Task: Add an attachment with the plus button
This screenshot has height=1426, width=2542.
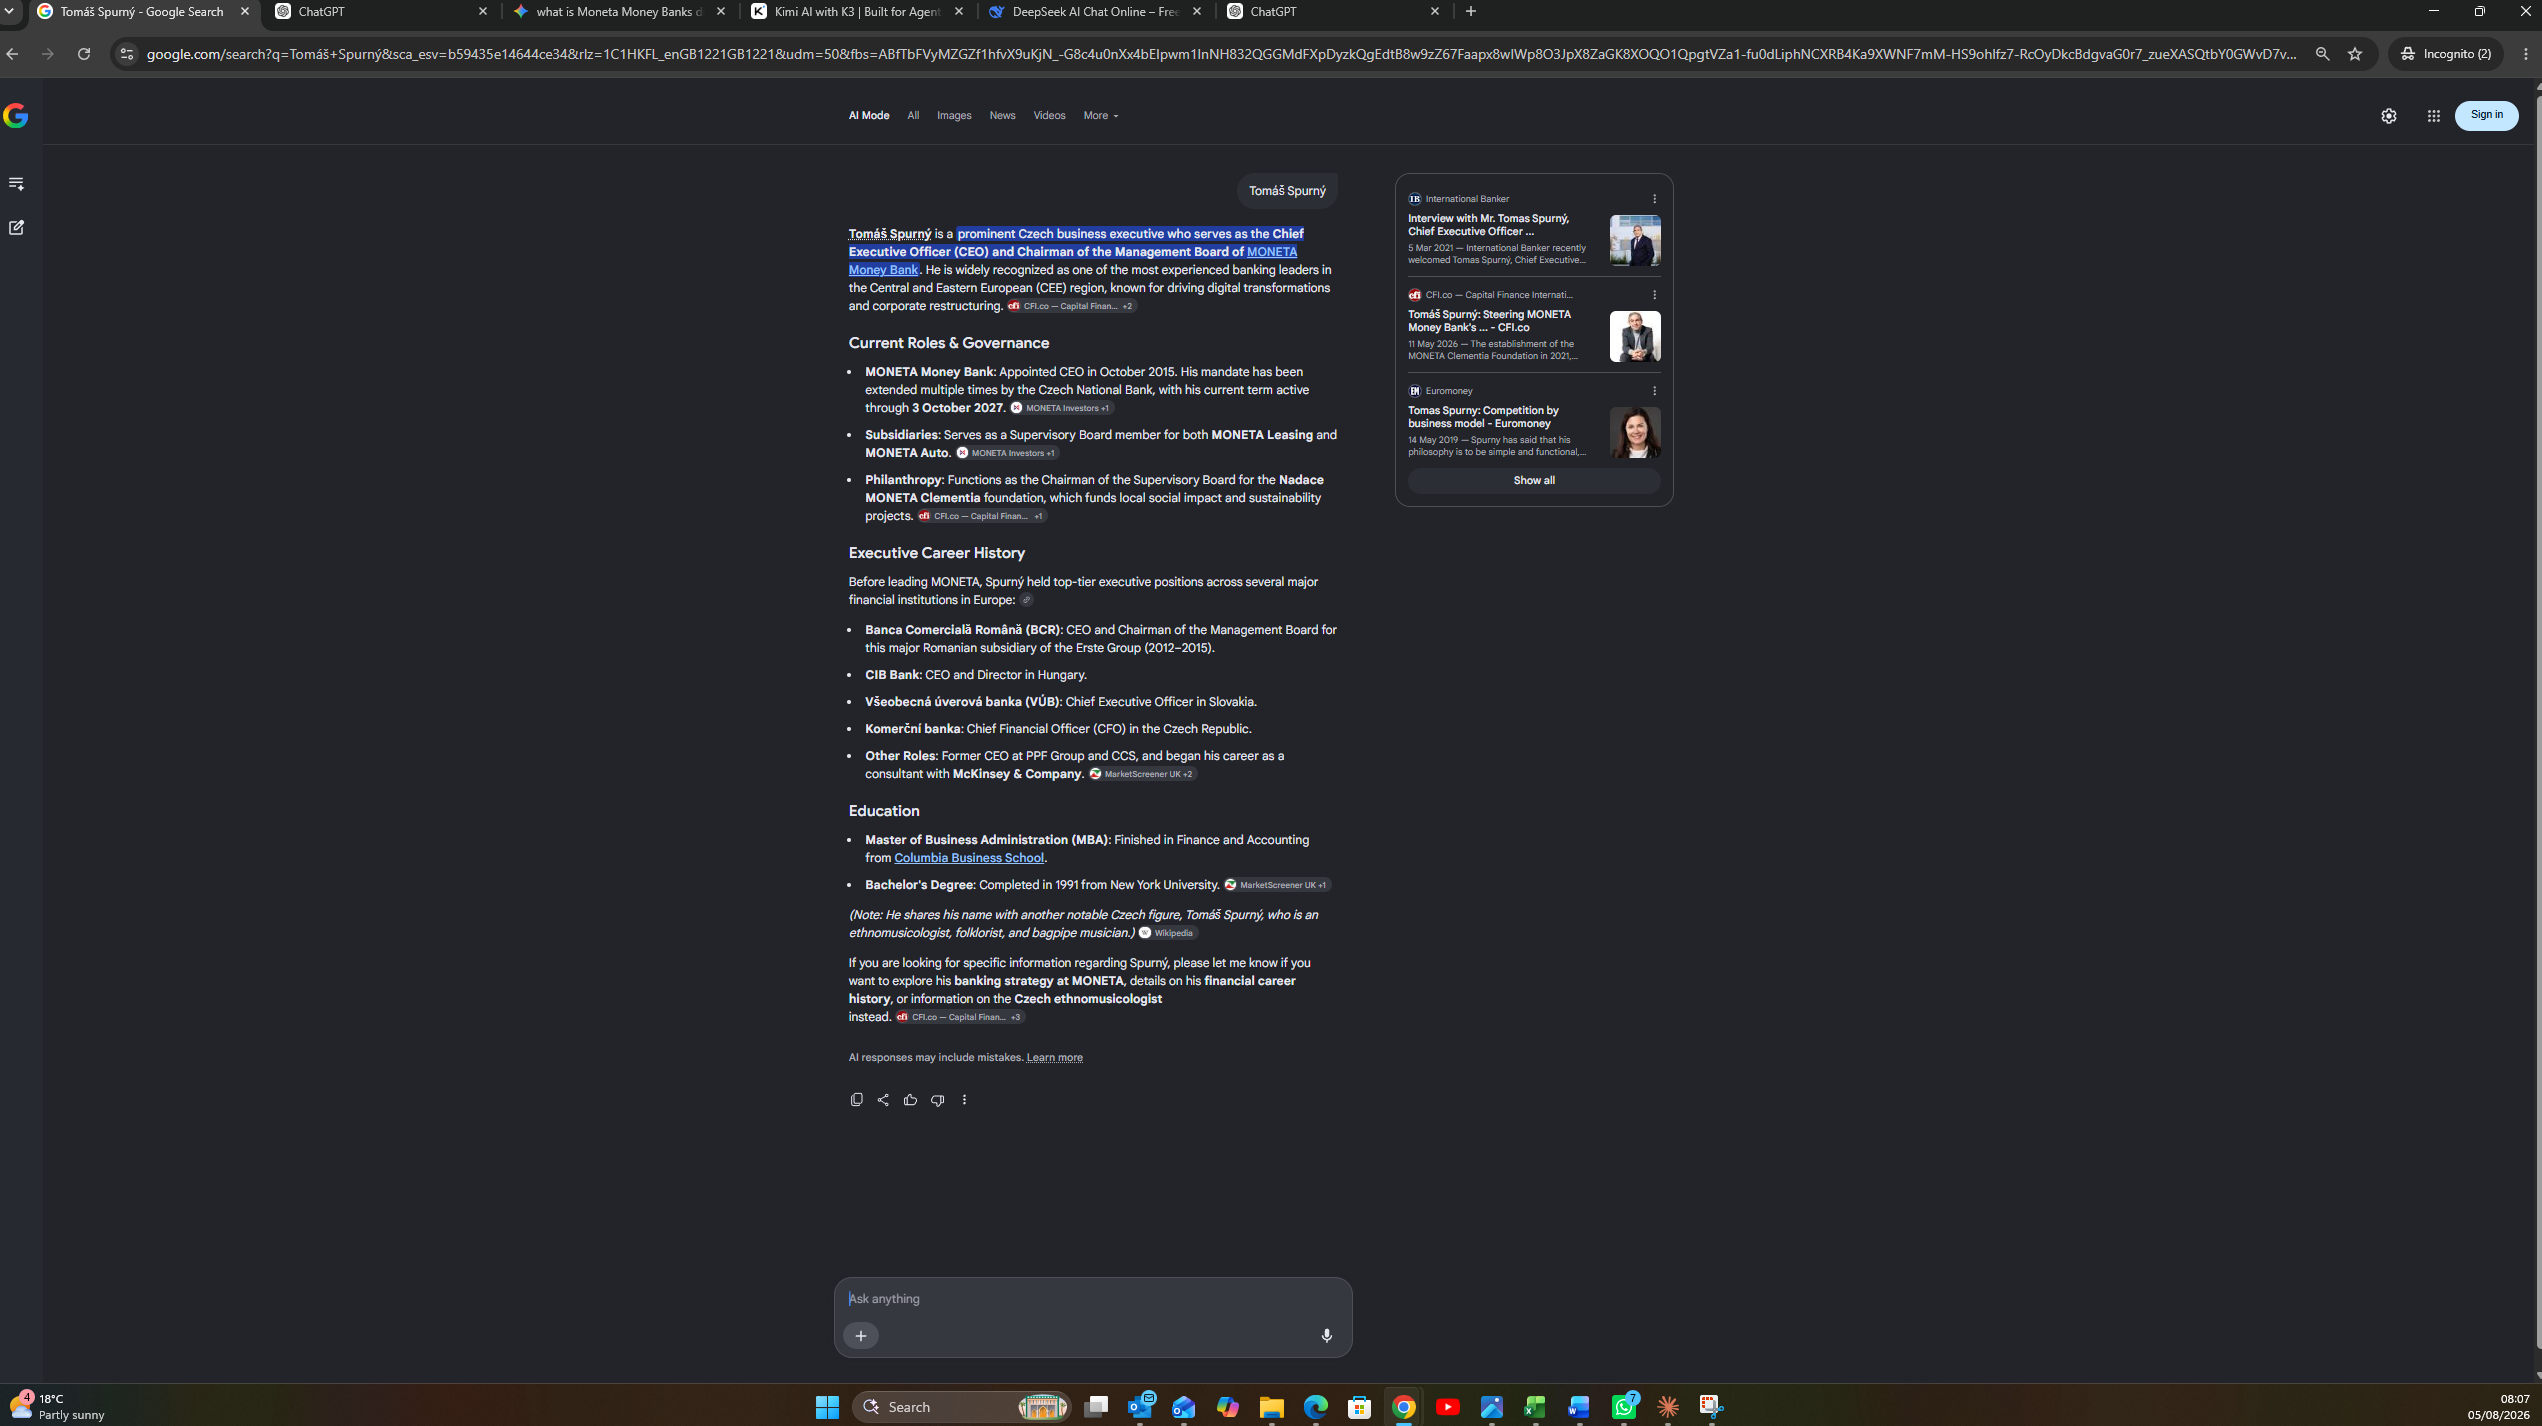Action: (860, 1336)
